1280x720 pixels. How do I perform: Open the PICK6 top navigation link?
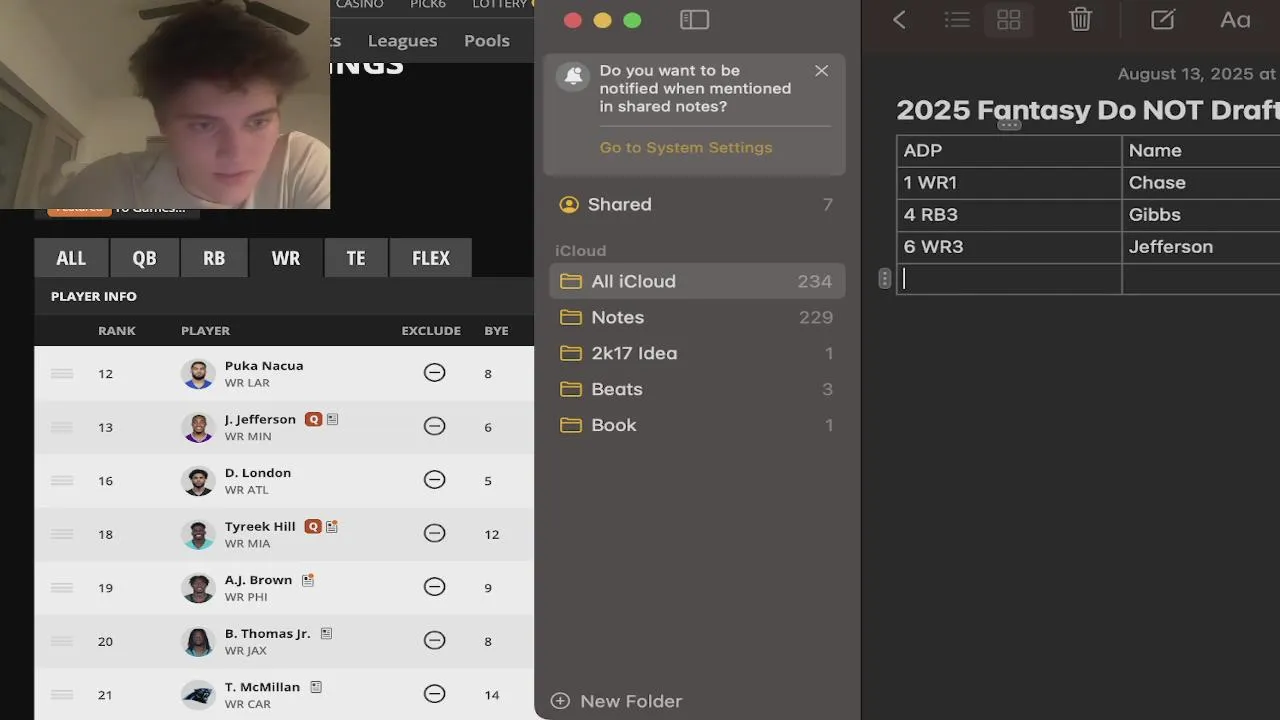point(428,5)
